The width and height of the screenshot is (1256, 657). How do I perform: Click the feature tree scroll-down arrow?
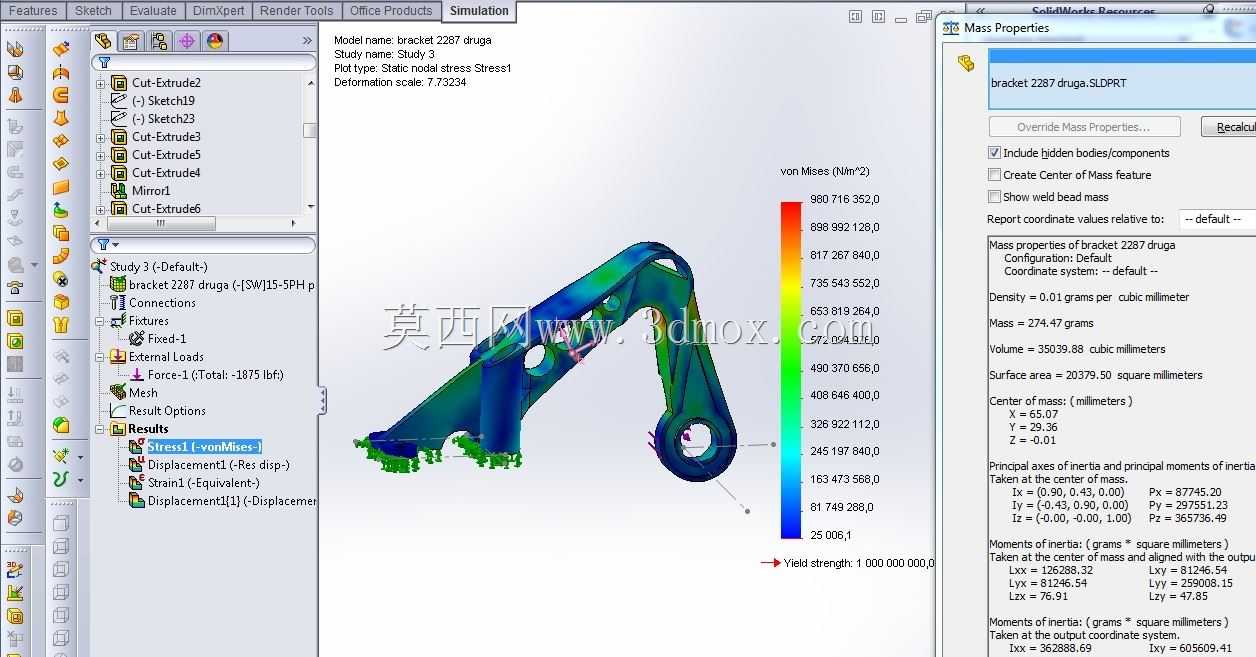point(310,207)
